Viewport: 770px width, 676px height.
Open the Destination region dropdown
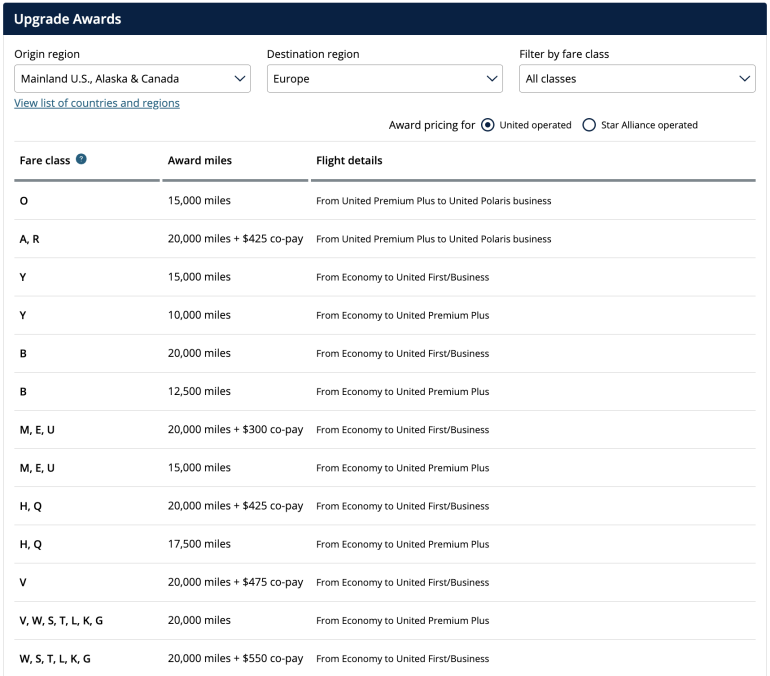click(x=384, y=79)
